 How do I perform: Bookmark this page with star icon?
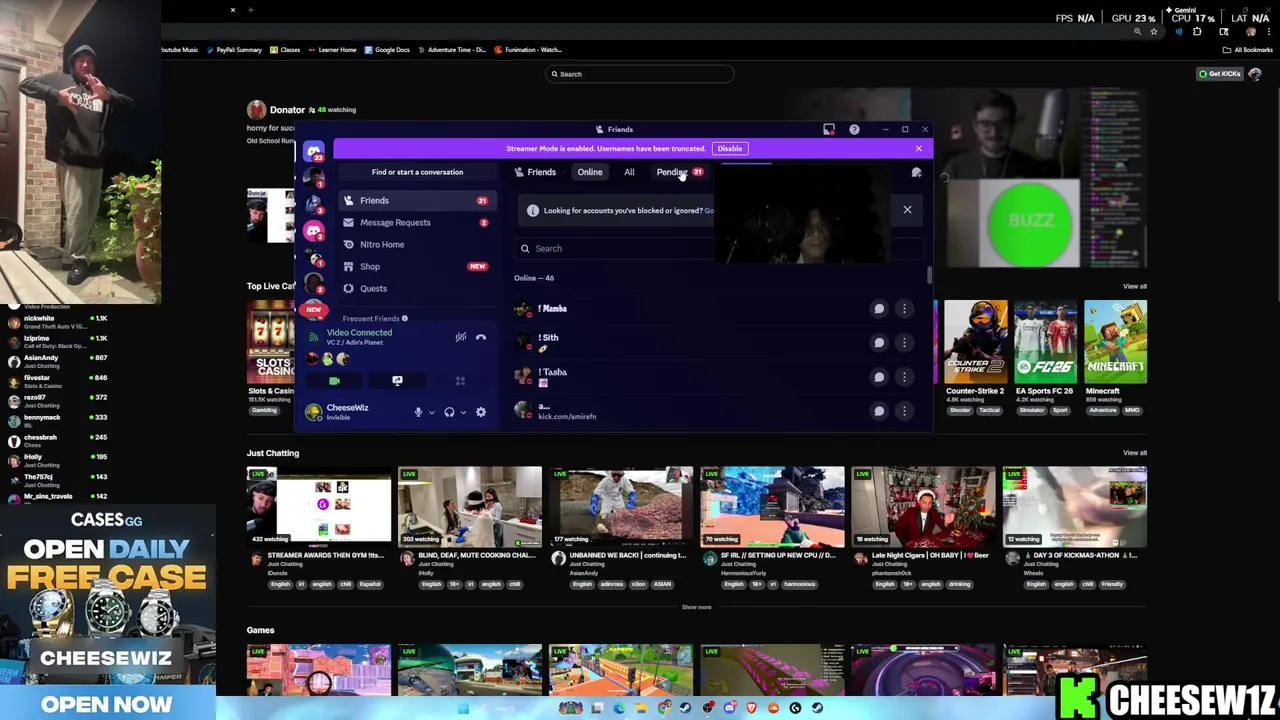point(1154,32)
